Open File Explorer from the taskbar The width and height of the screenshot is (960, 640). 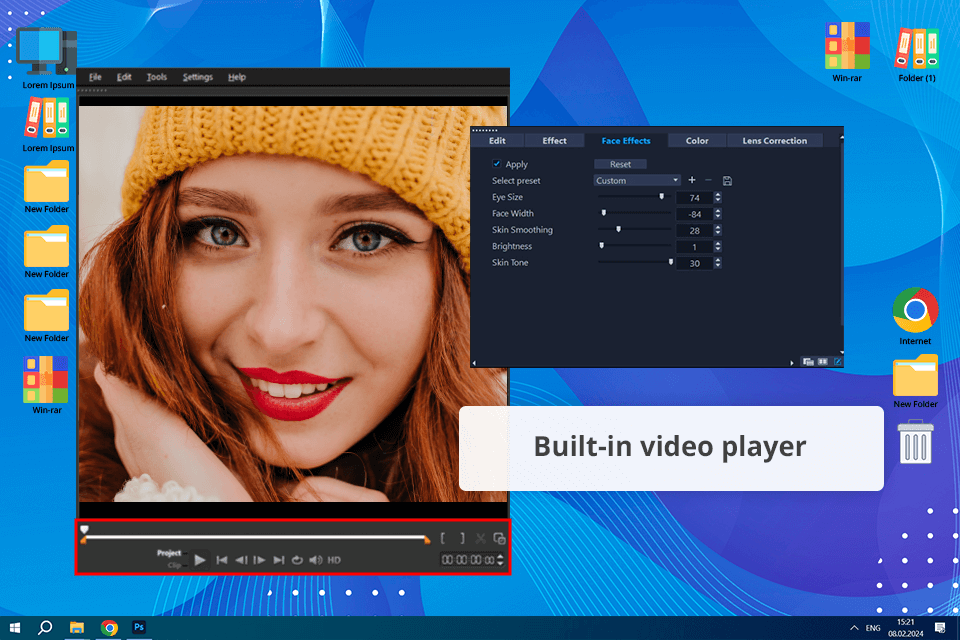pyautogui.click(x=77, y=627)
